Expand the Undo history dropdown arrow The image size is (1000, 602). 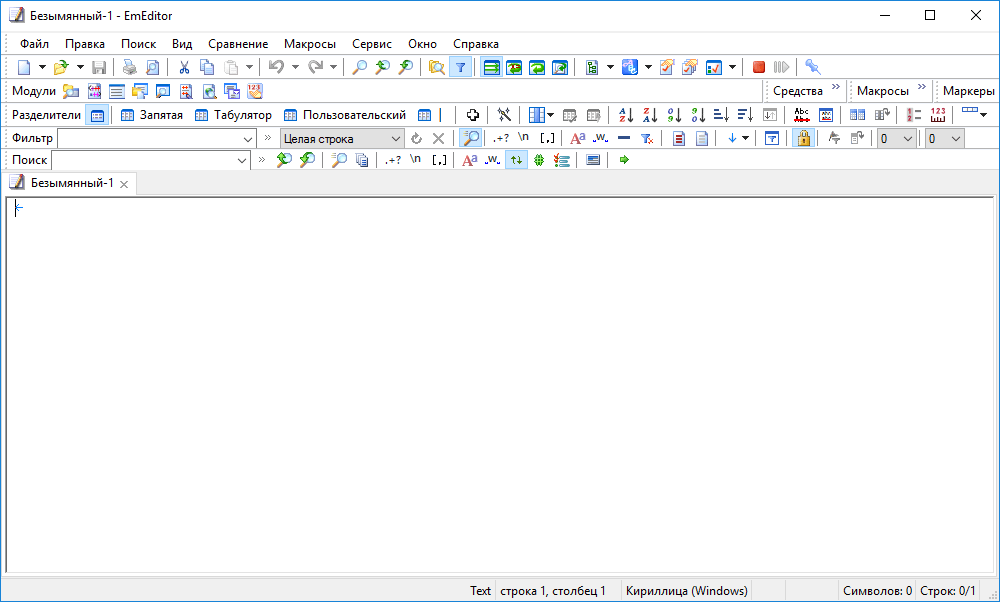click(x=295, y=67)
